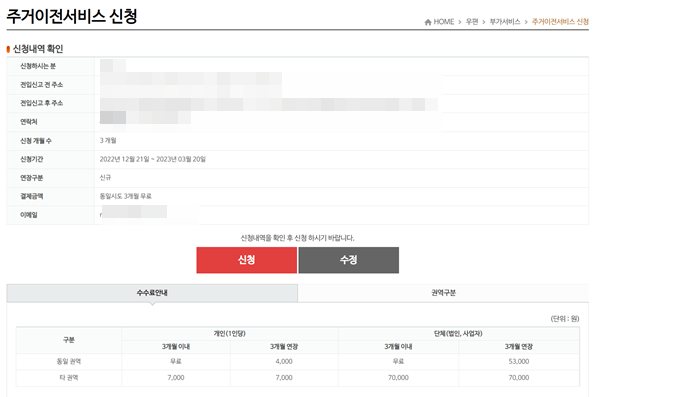Select the 전입신고 전 주소 label
Screen dimensions: 700x397
coord(42,84)
